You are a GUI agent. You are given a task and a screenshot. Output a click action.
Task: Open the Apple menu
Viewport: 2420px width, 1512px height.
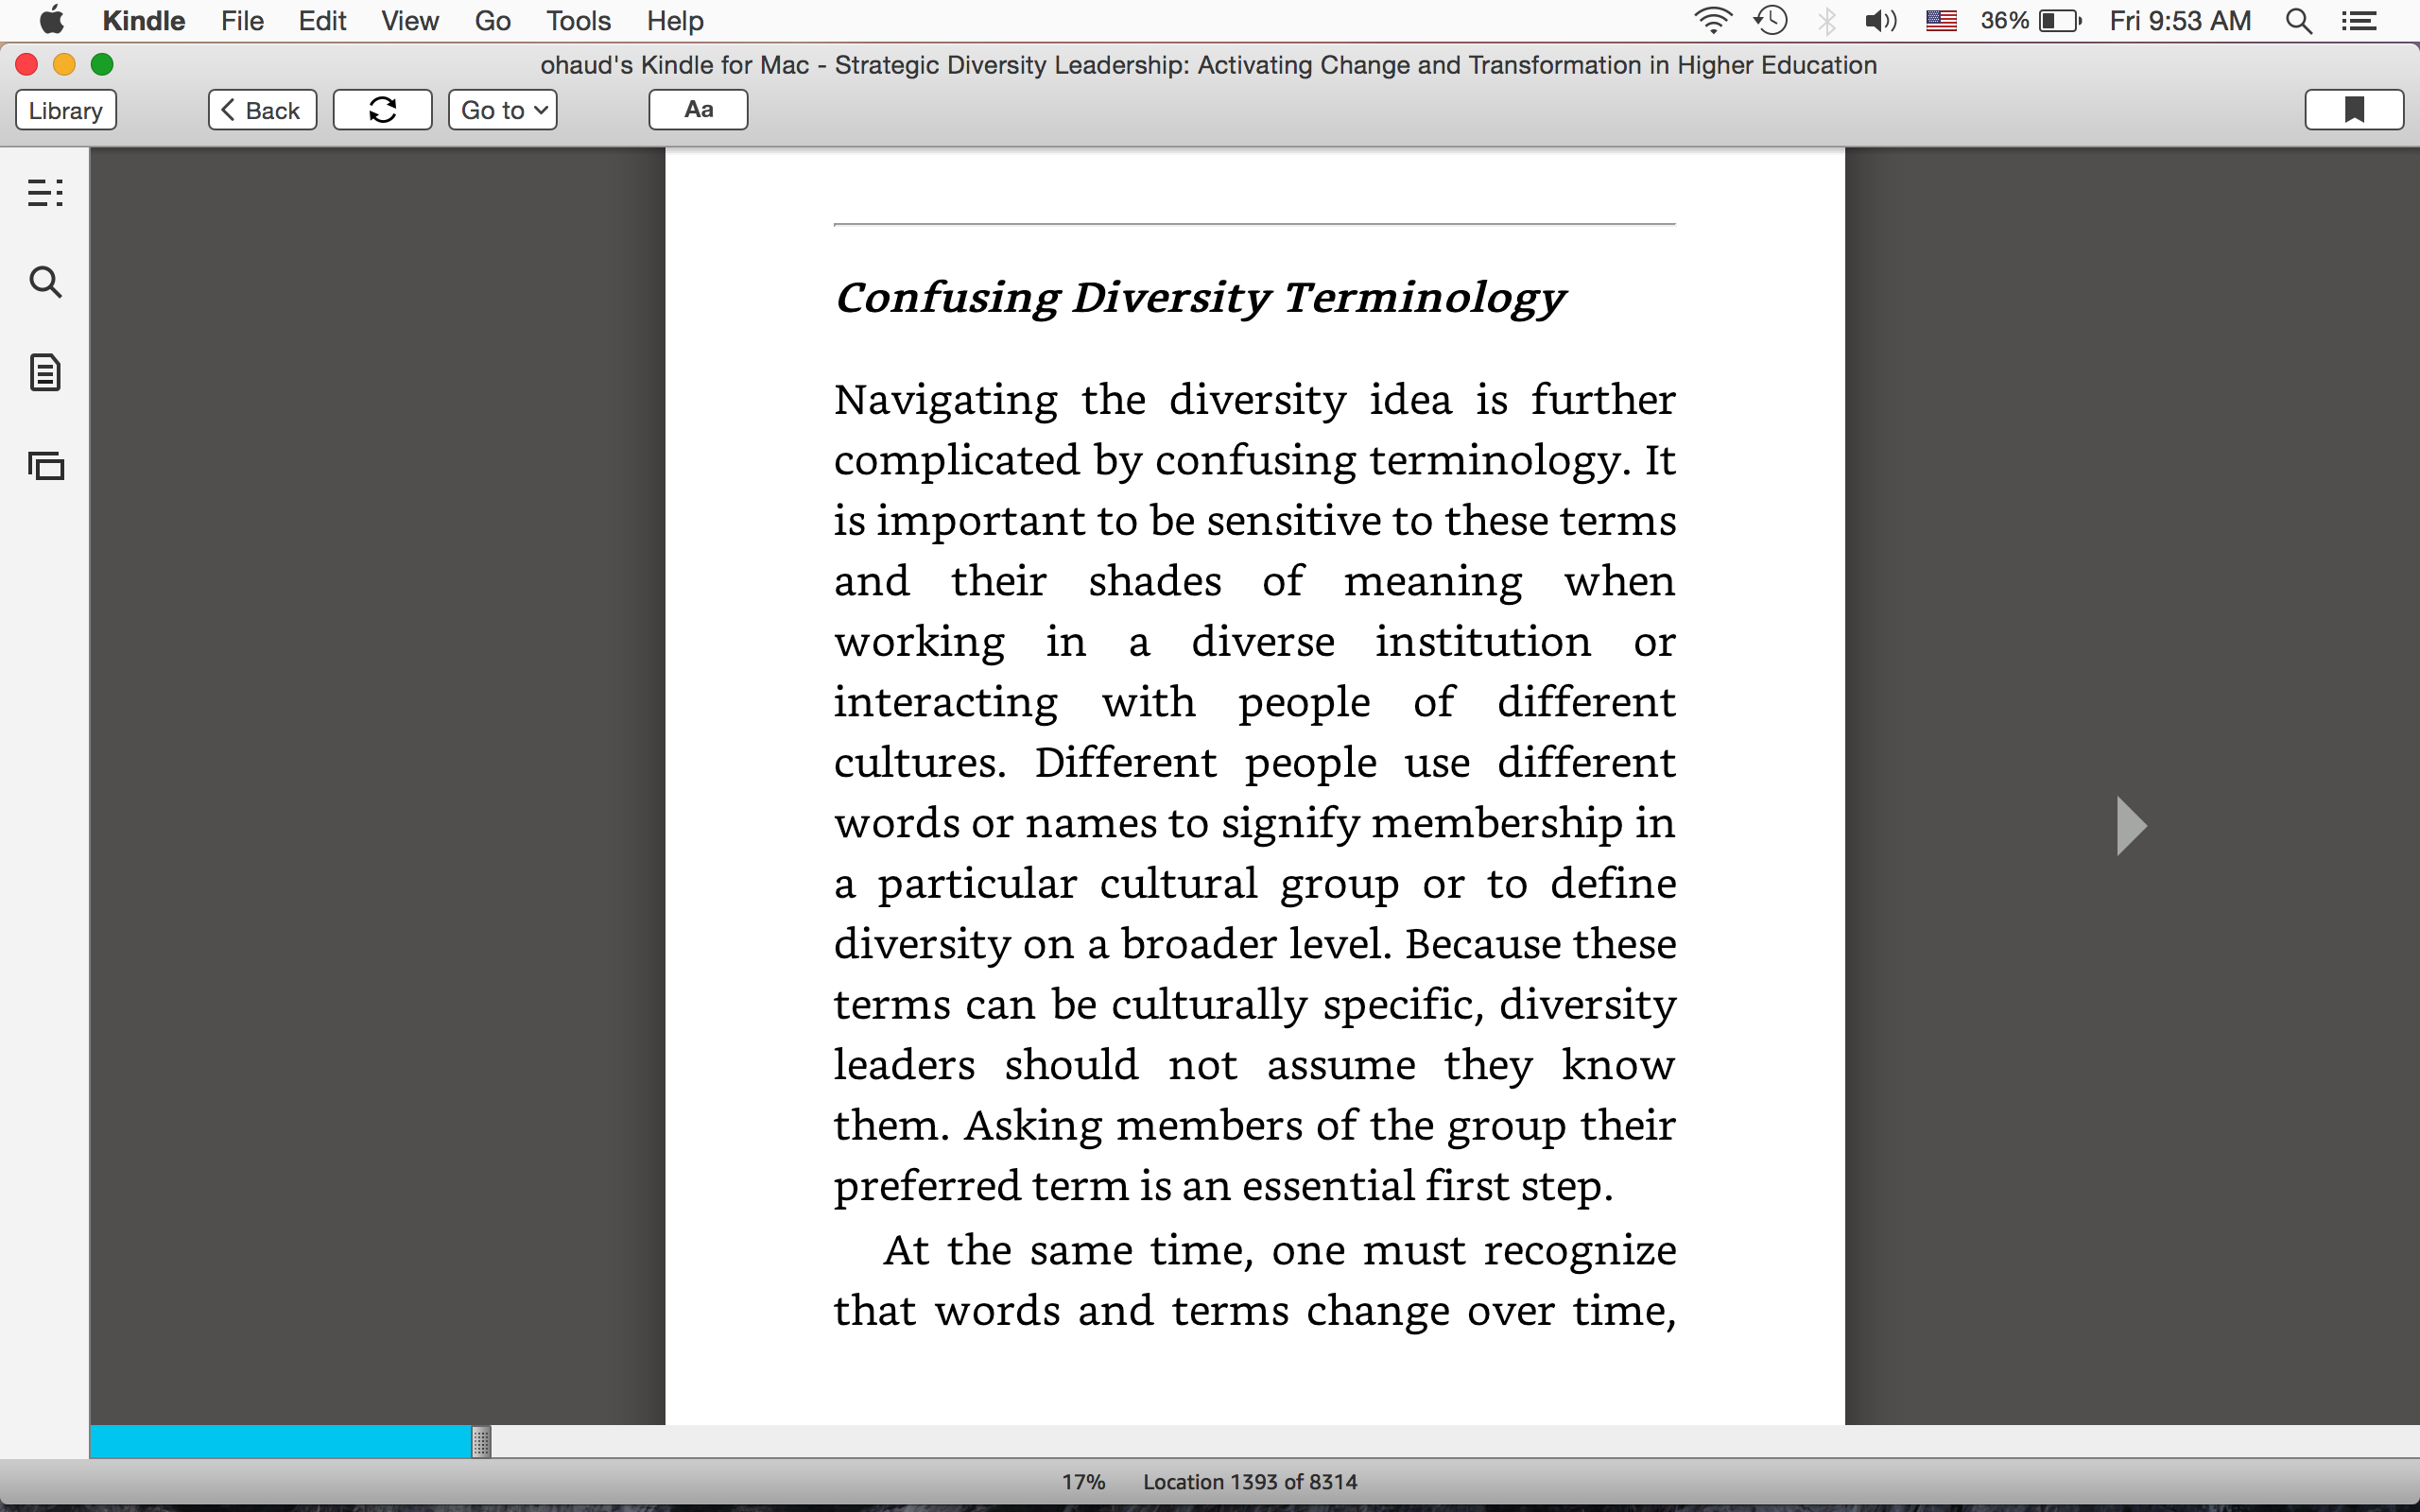[50, 21]
